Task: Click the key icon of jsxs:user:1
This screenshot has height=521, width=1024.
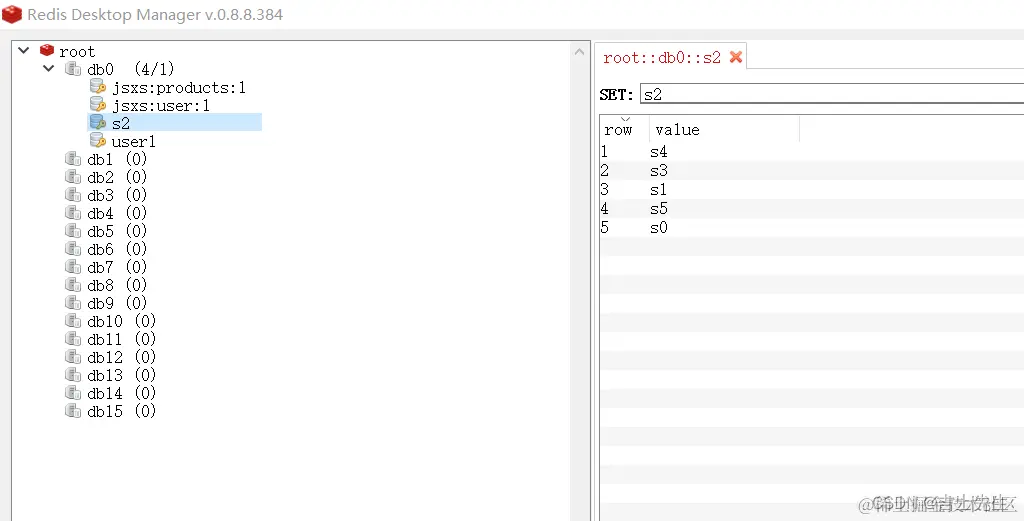Action: click(97, 104)
